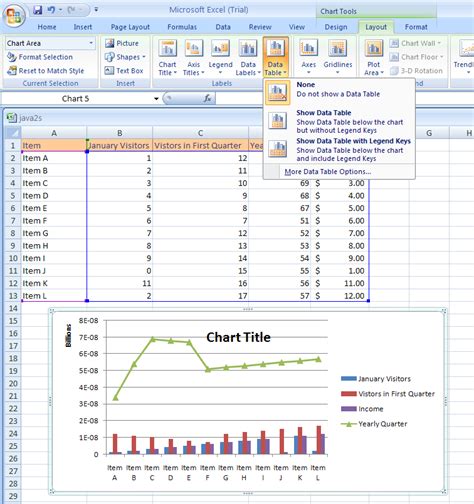This screenshot has height=504, width=474.
Task: Click 3-D Rotation
Action: tap(416, 71)
